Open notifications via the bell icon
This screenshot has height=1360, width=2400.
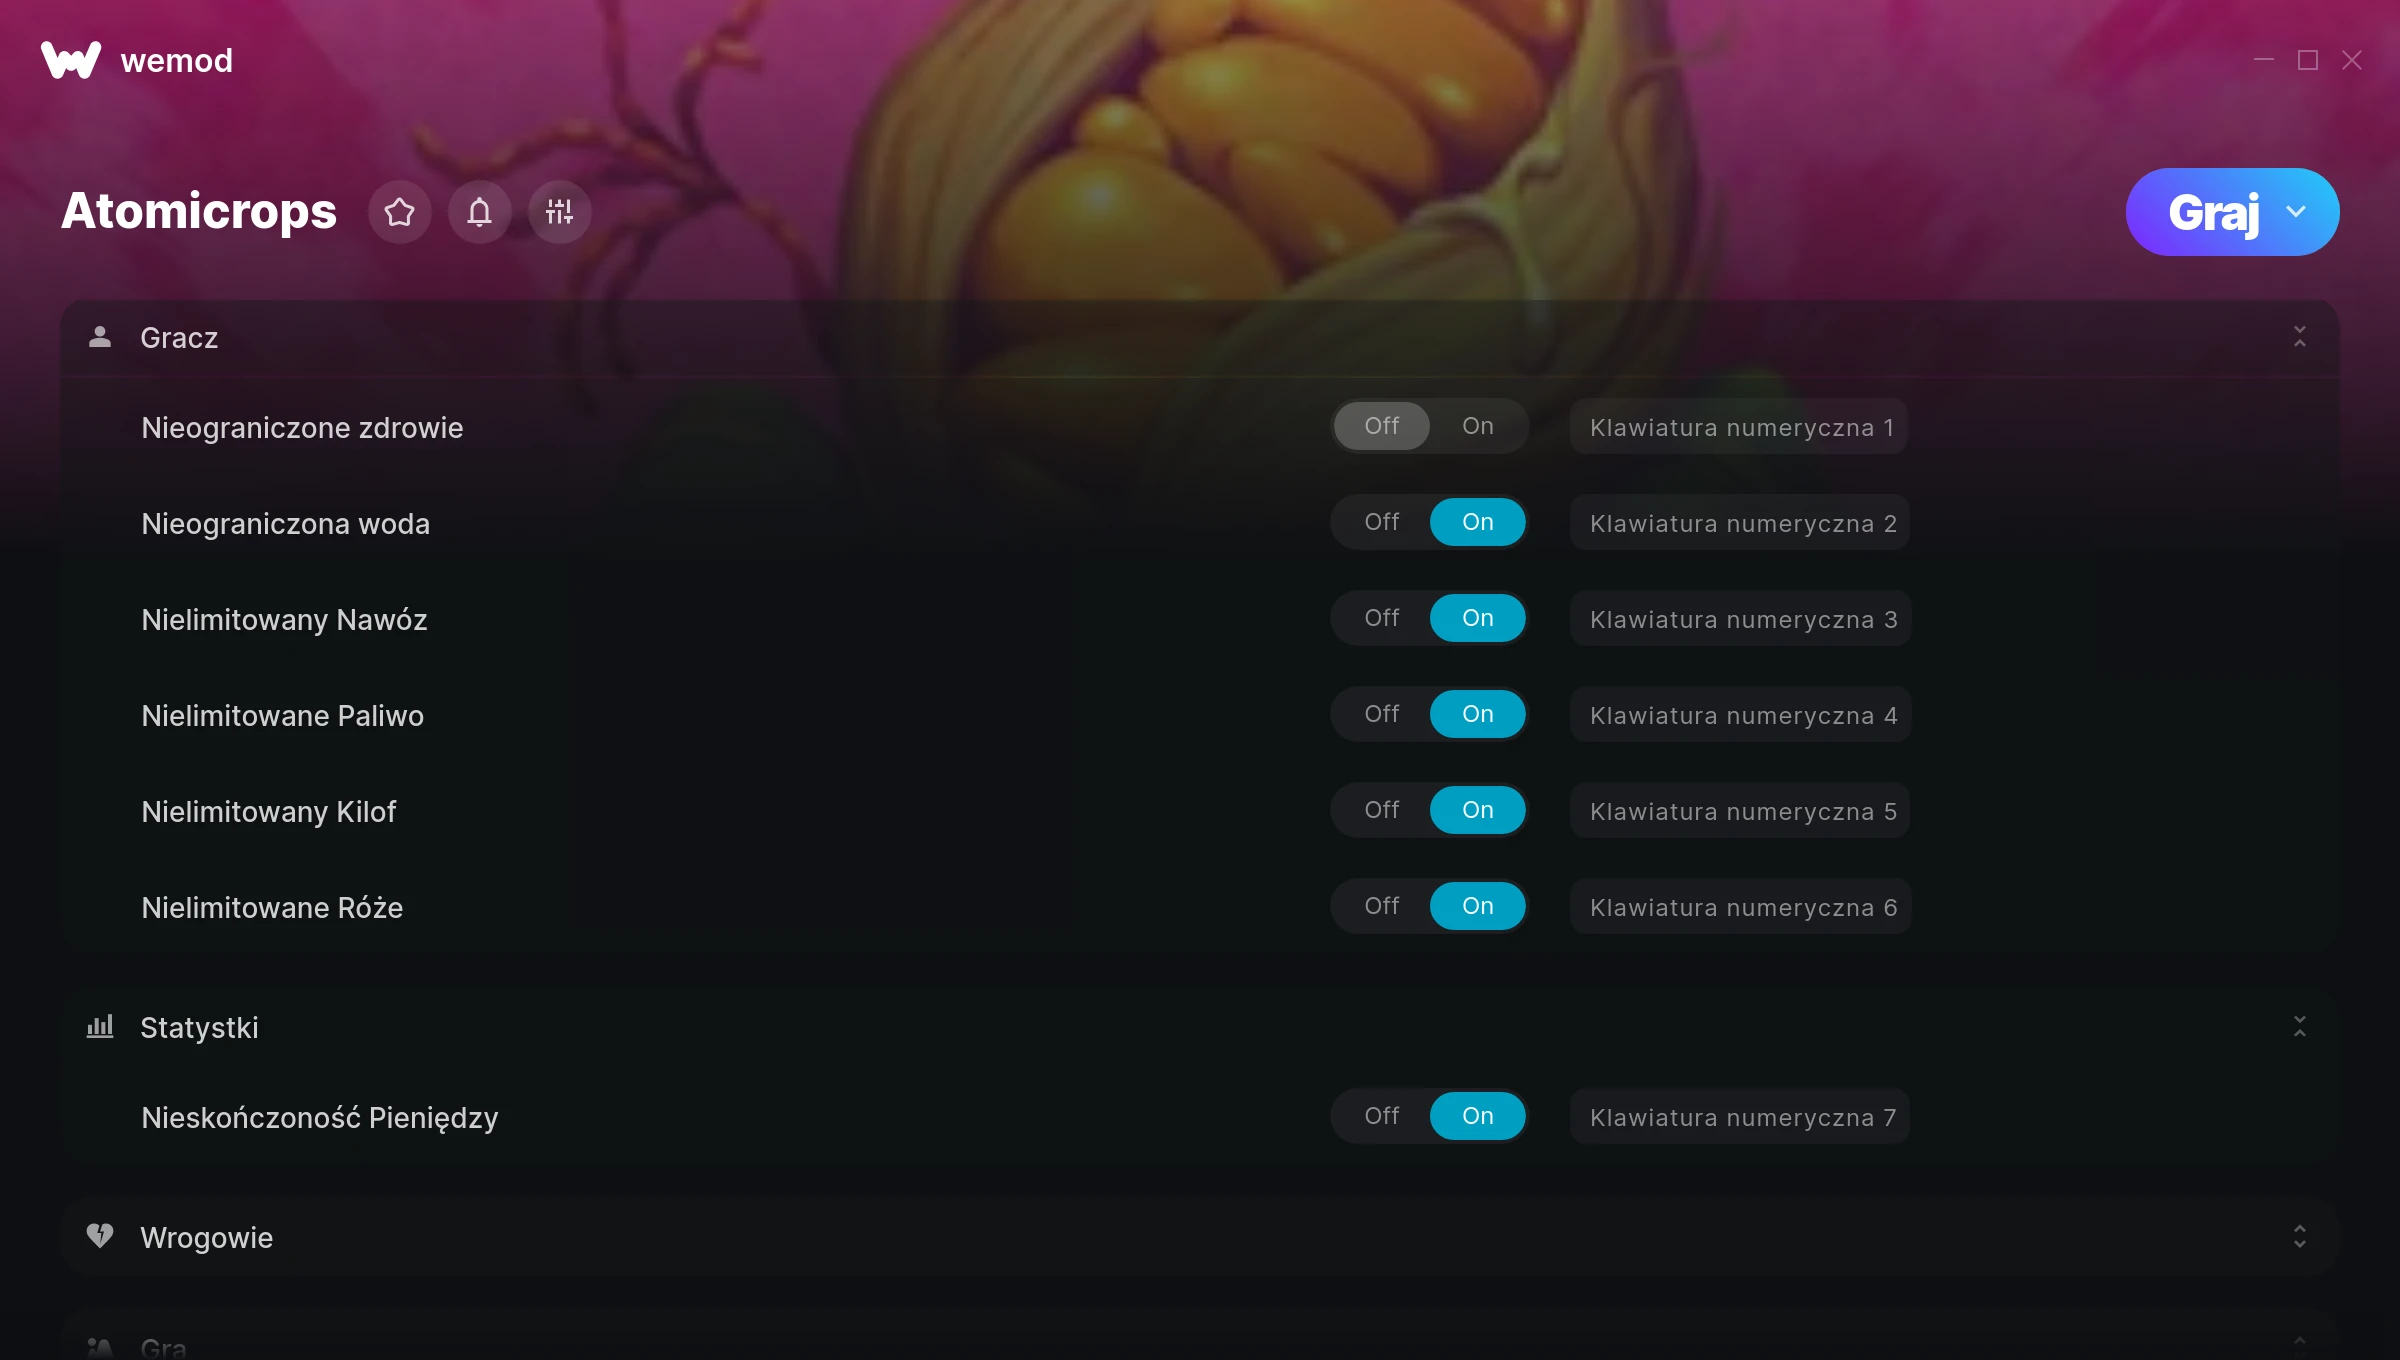click(x=479, y=212)
